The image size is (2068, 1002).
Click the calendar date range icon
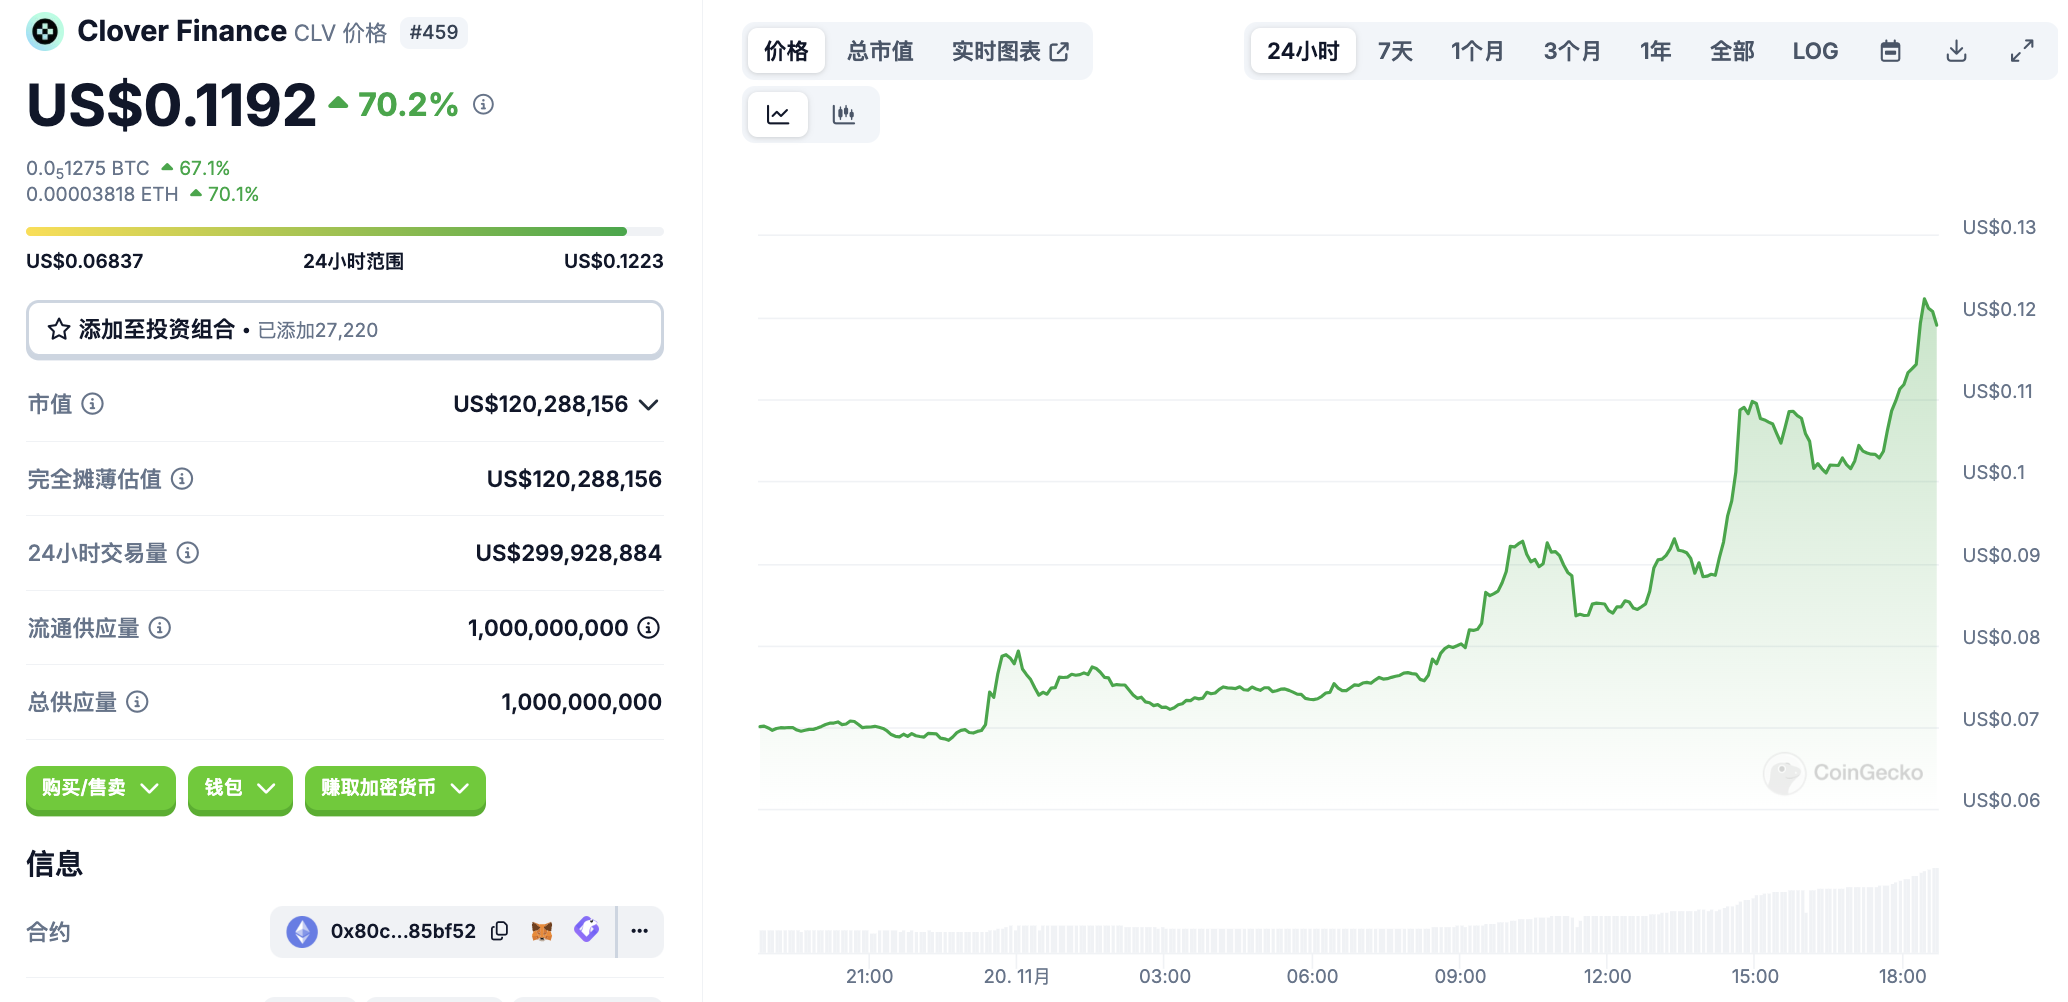click(x=1889, y=51)
